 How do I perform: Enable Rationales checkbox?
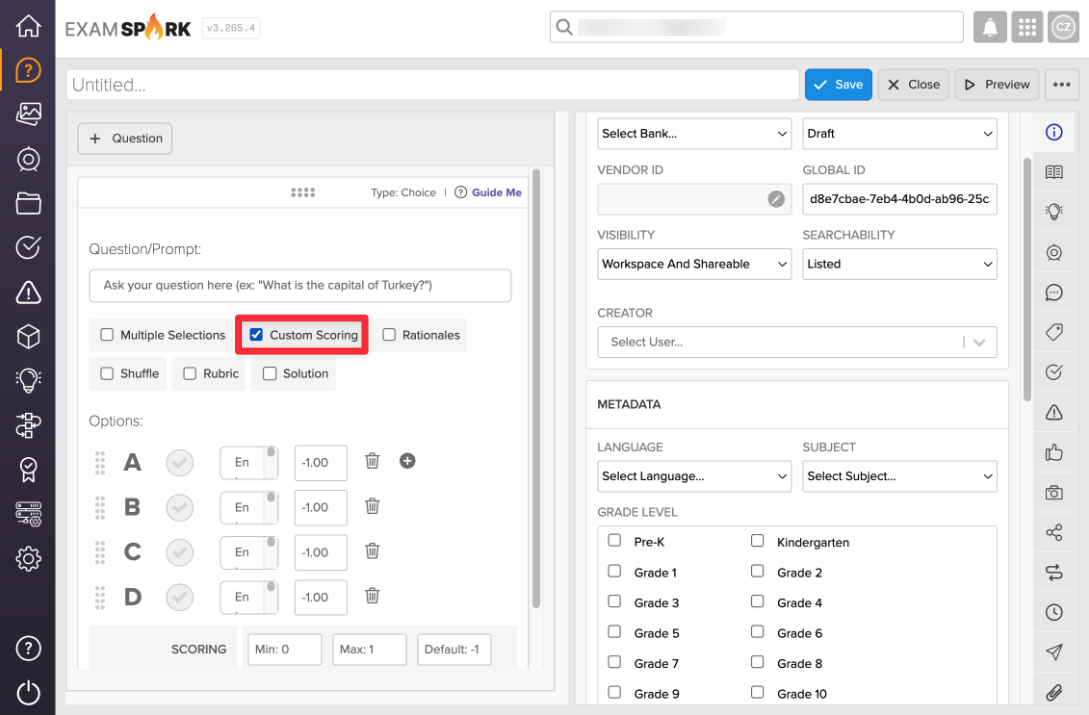tap(389, 335)
